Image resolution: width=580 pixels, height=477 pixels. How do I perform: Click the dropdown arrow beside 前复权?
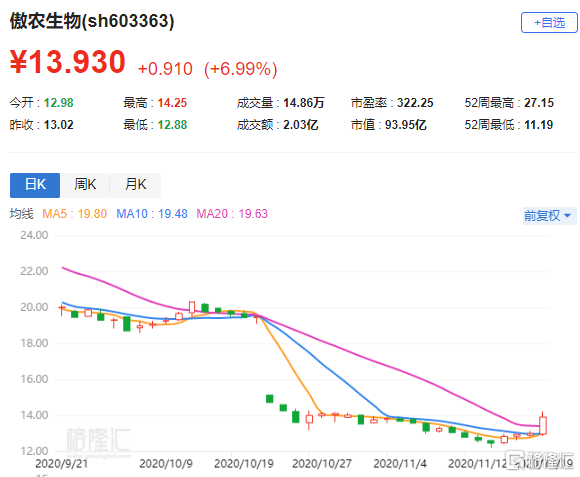click(x=567, y=216)
